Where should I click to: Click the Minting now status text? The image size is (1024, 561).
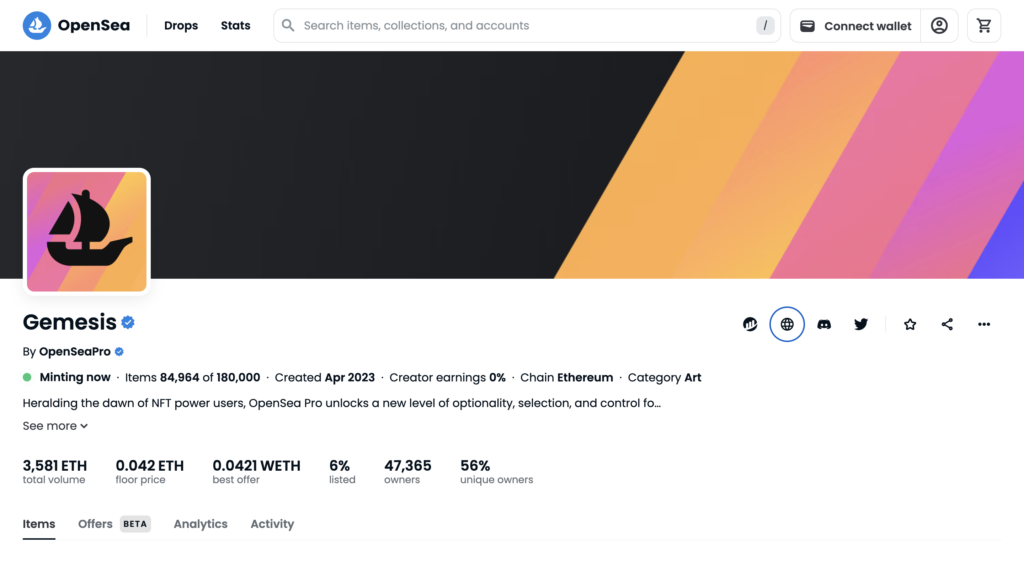click(x=75, y=377)
